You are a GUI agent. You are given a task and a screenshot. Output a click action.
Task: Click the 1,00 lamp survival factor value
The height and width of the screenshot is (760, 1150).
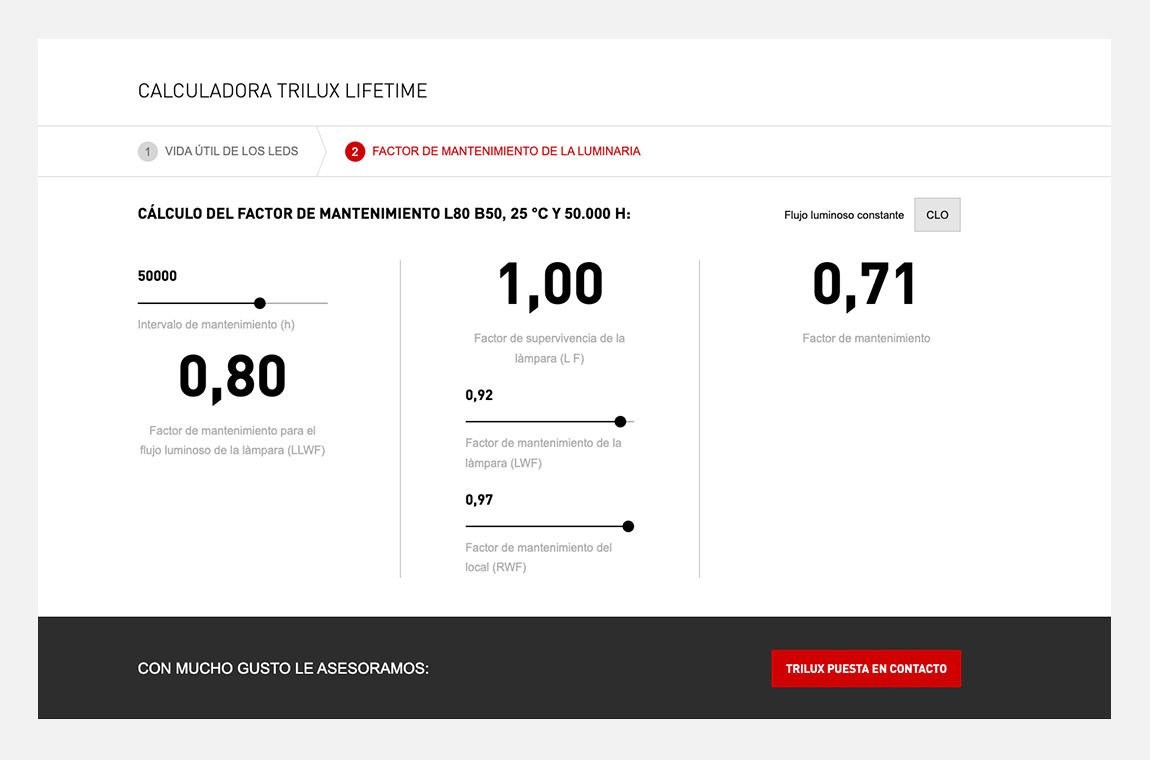[x=550, y=285]
